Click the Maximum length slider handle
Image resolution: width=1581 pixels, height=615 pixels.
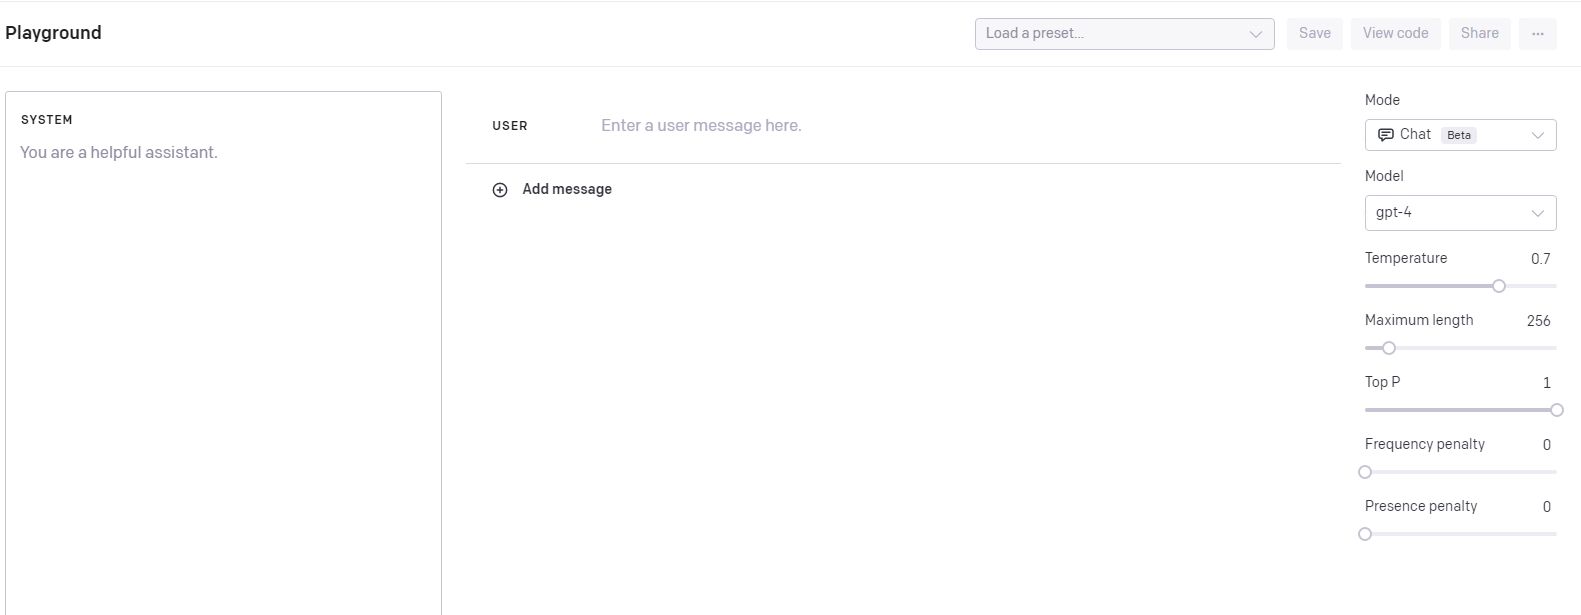(1388, 348)
